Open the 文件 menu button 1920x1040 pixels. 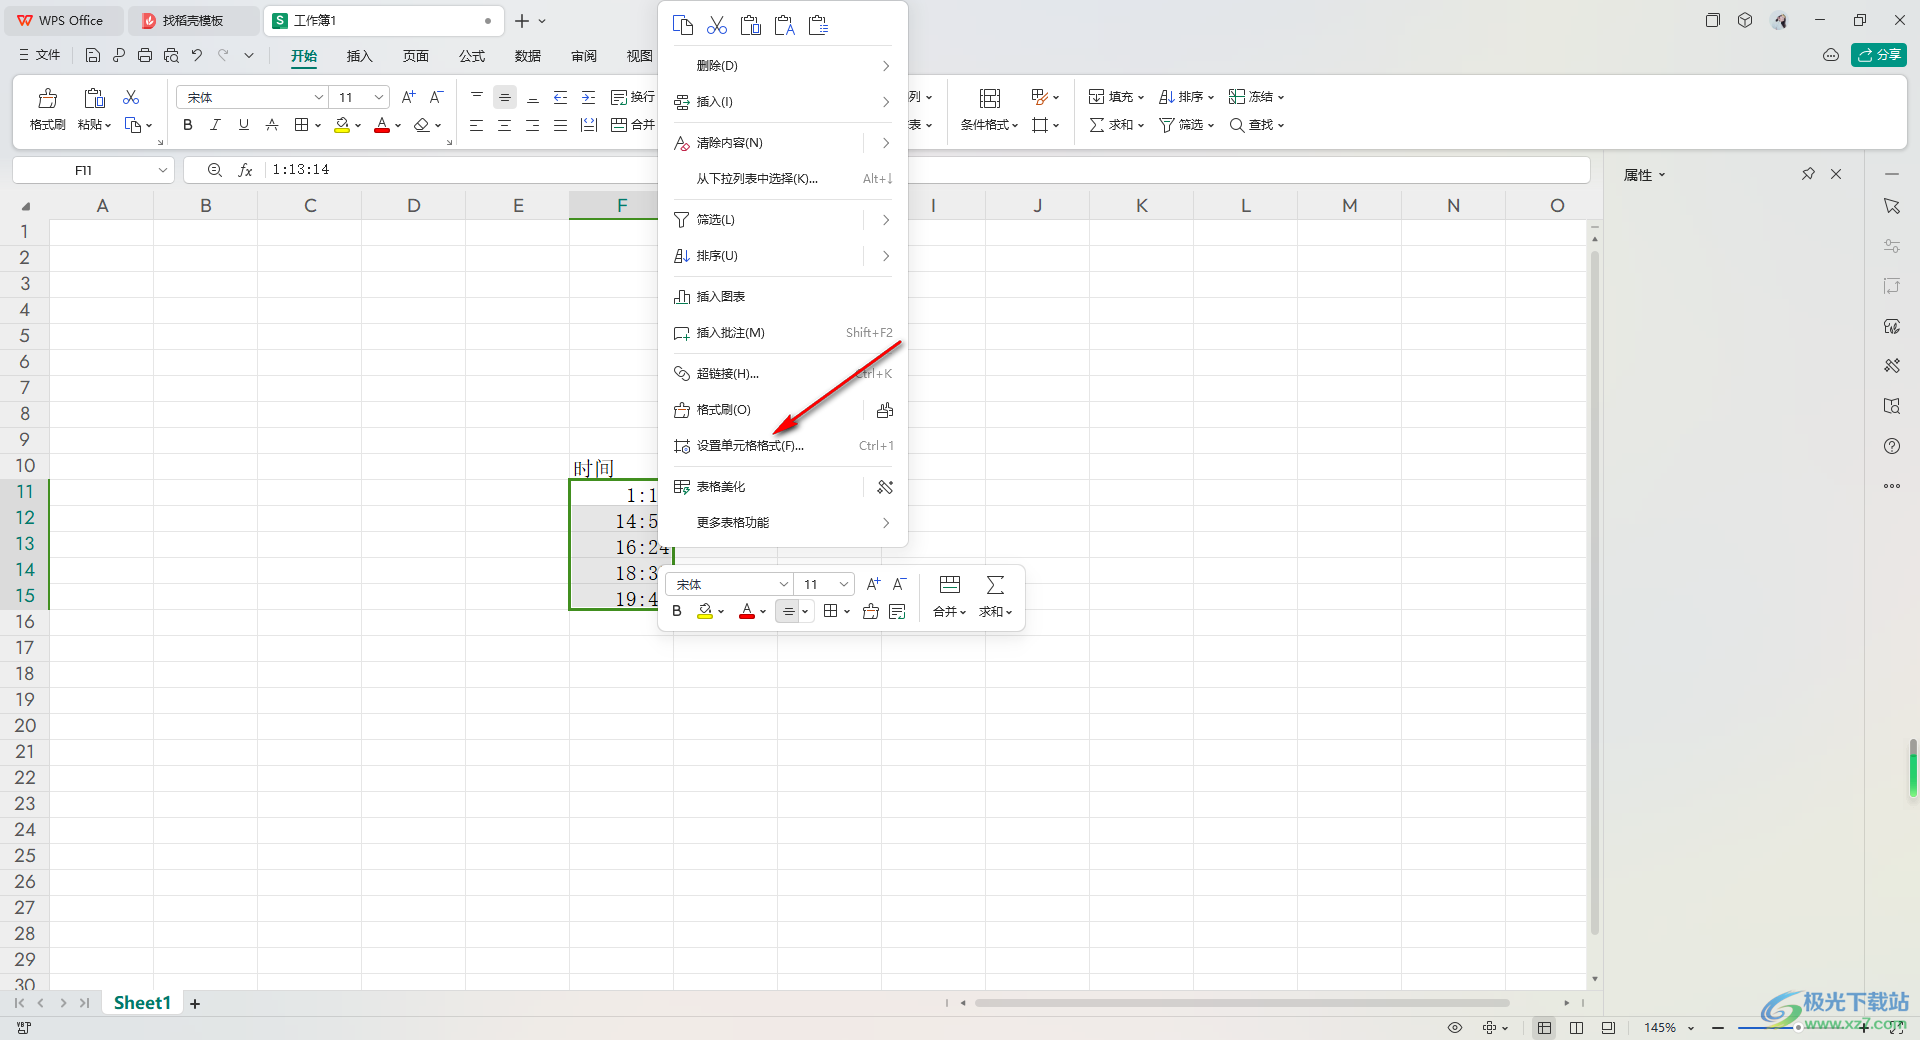coord(40,56)
